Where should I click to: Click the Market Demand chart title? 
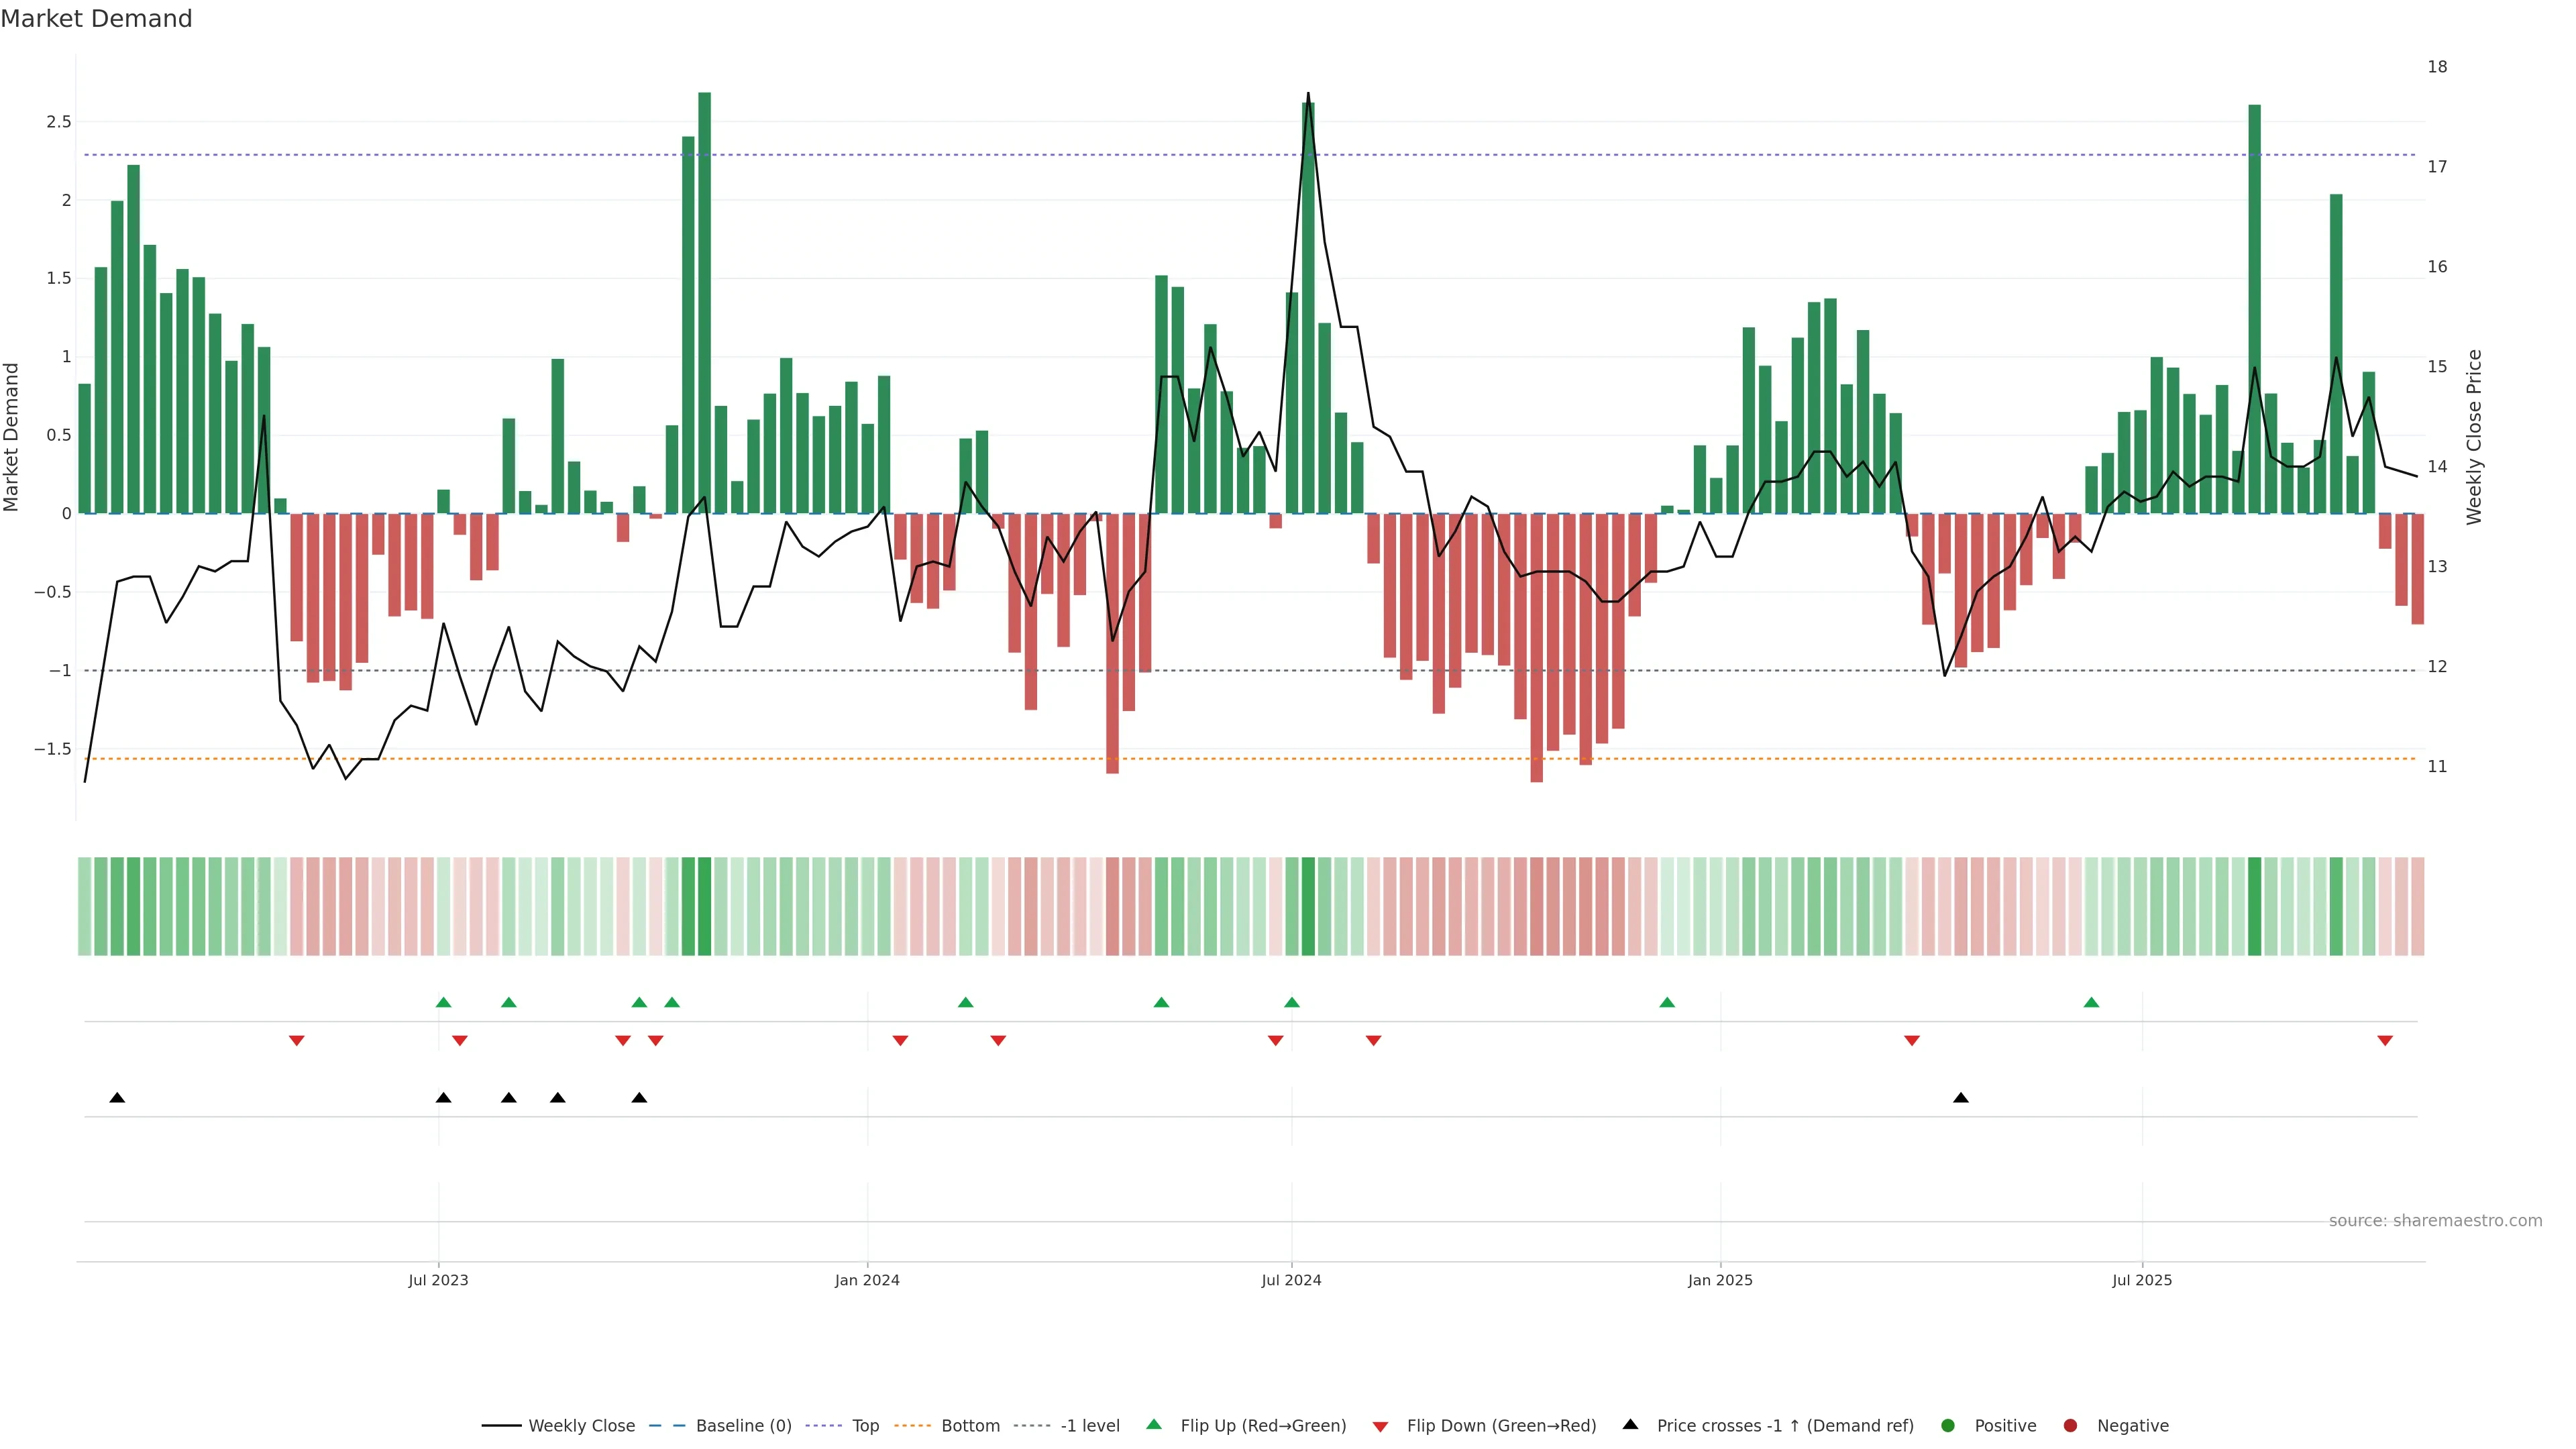point(96,19)
